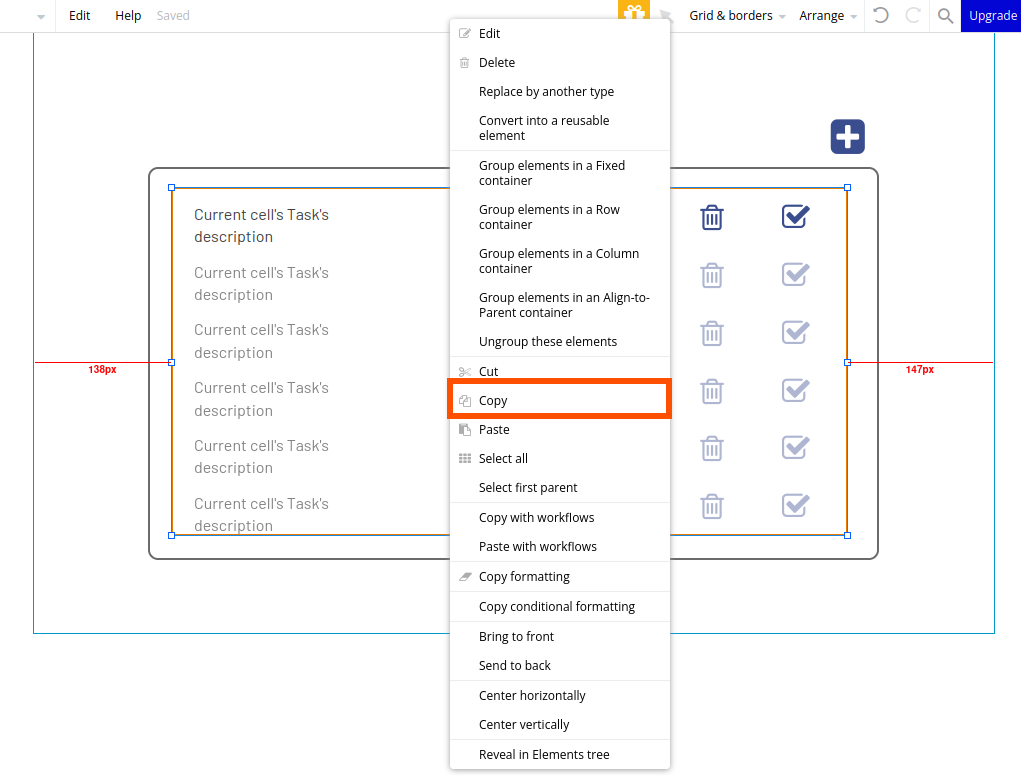The image size is (1021, 775).
Task: Click the gift box icon in toolbar
Action: pos(634,10)
